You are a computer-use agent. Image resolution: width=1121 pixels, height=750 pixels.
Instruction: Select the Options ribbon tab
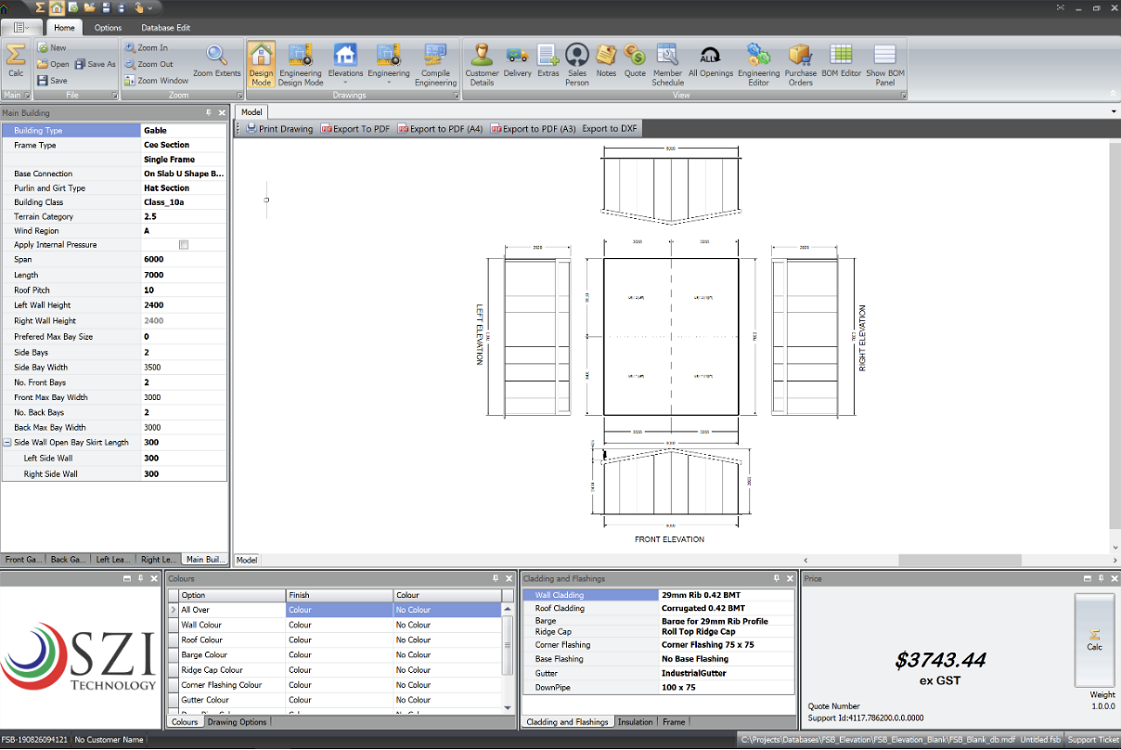(x=108, y=28)
